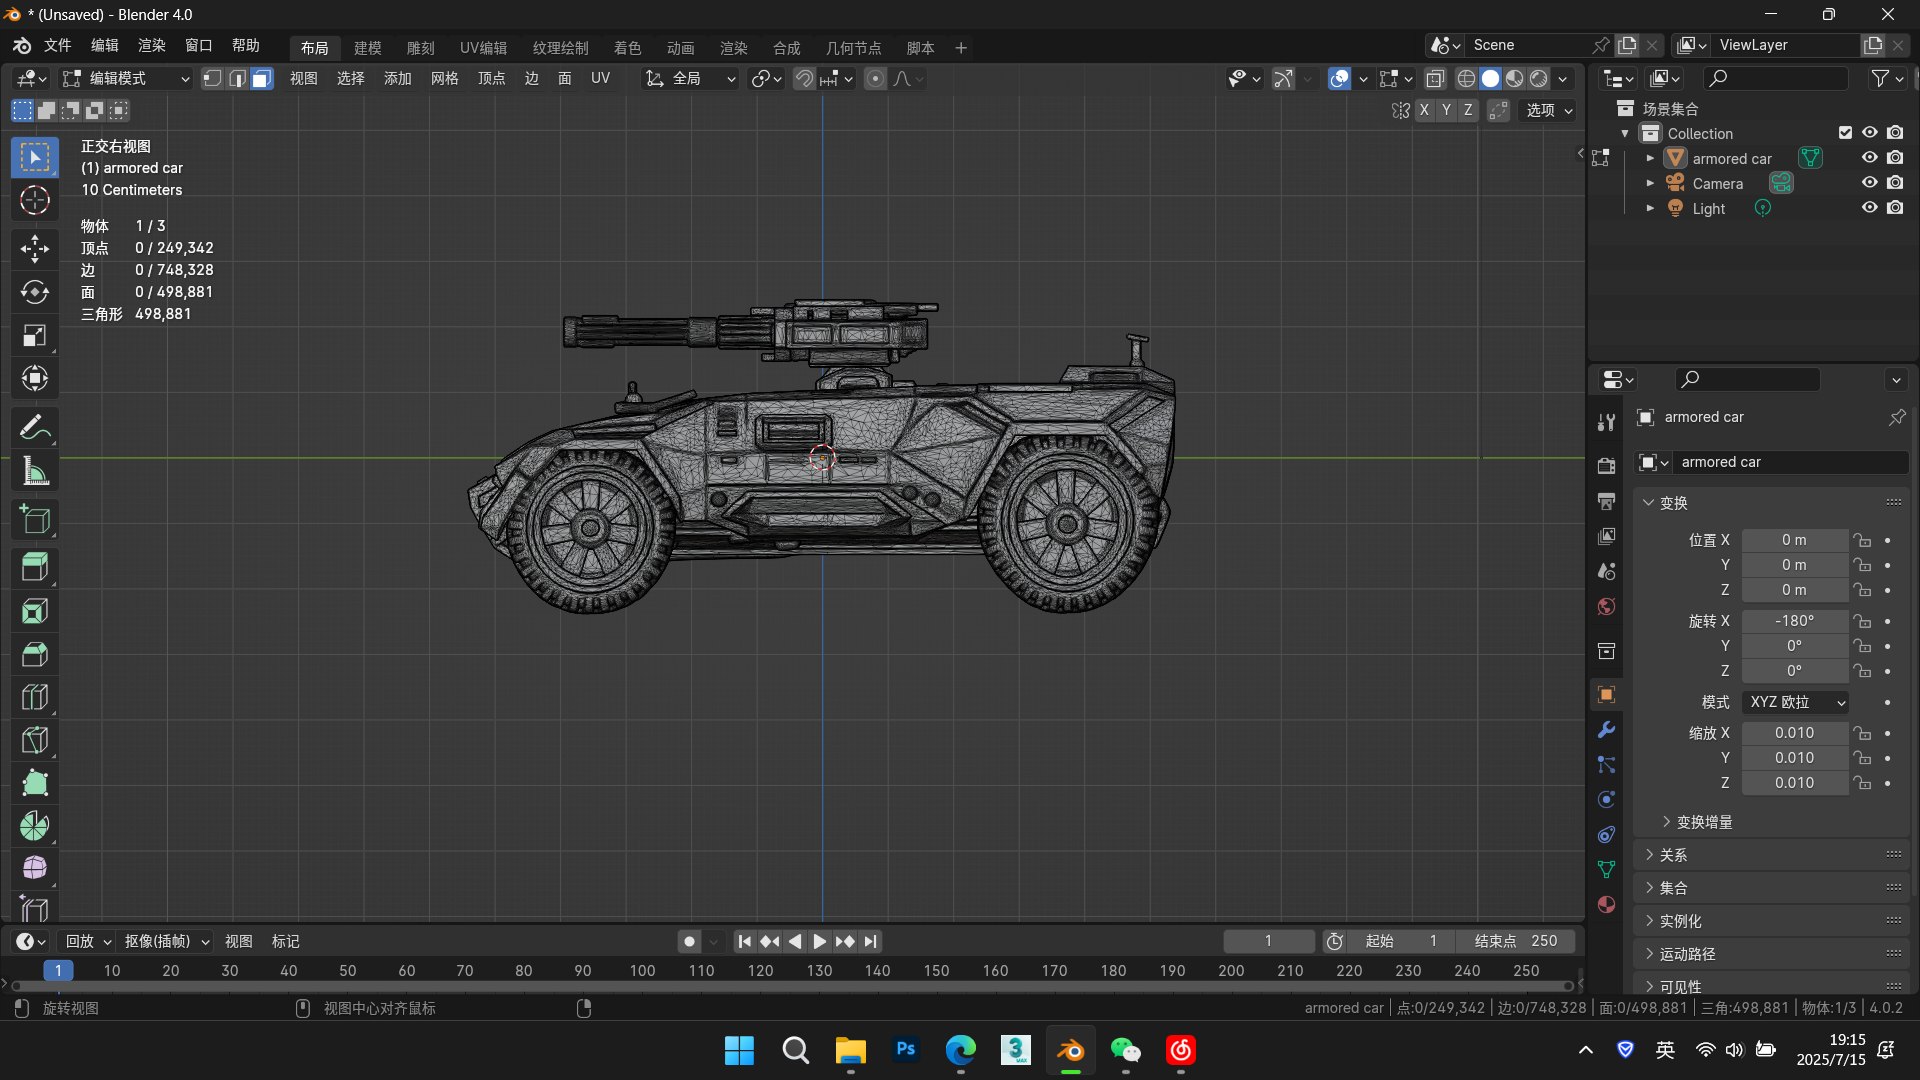
Task: Uncheck Collection exclude checkbox
Action: tap(1845, 133)
